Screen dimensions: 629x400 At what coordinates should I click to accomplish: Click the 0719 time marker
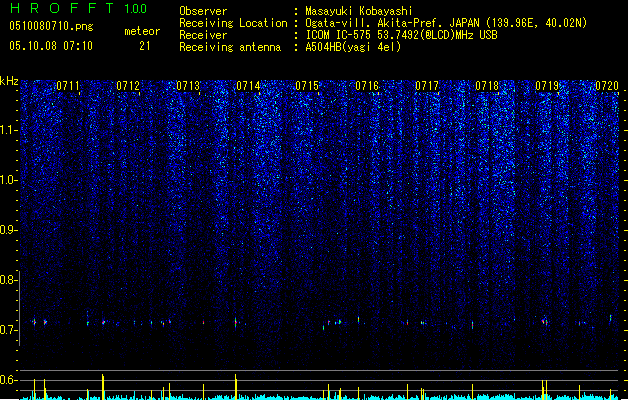point(547,86)
